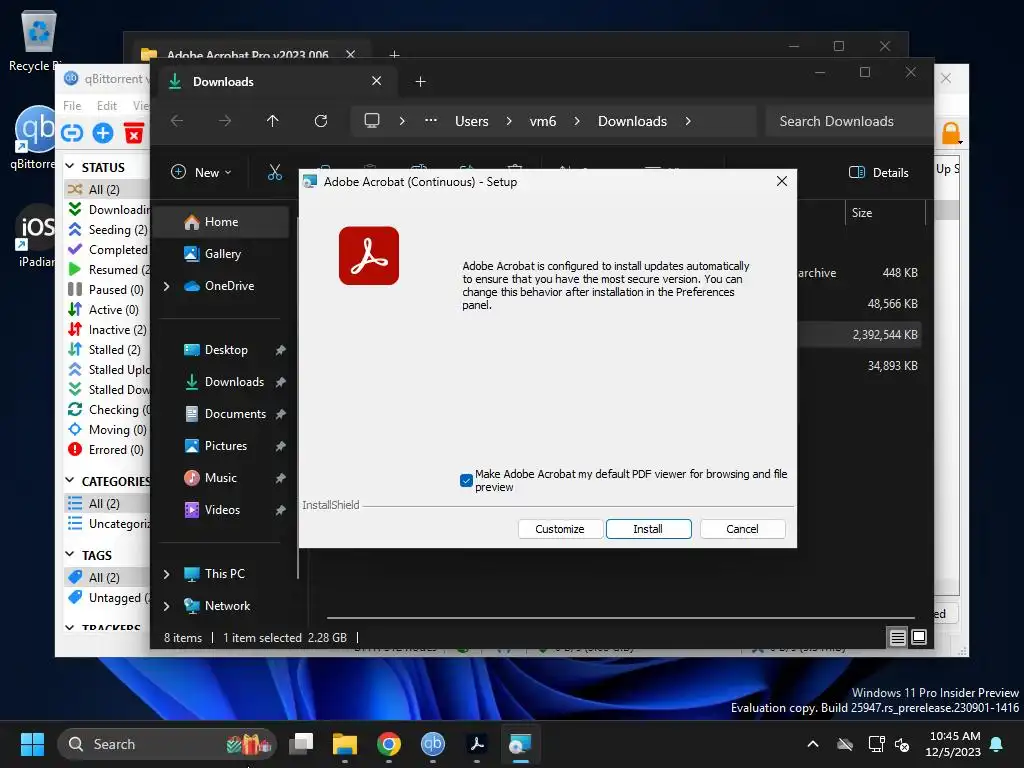Add a new File Explorer tab
Screen dimensions: 1024x768
pyautogui.click(x=421, y=82)
